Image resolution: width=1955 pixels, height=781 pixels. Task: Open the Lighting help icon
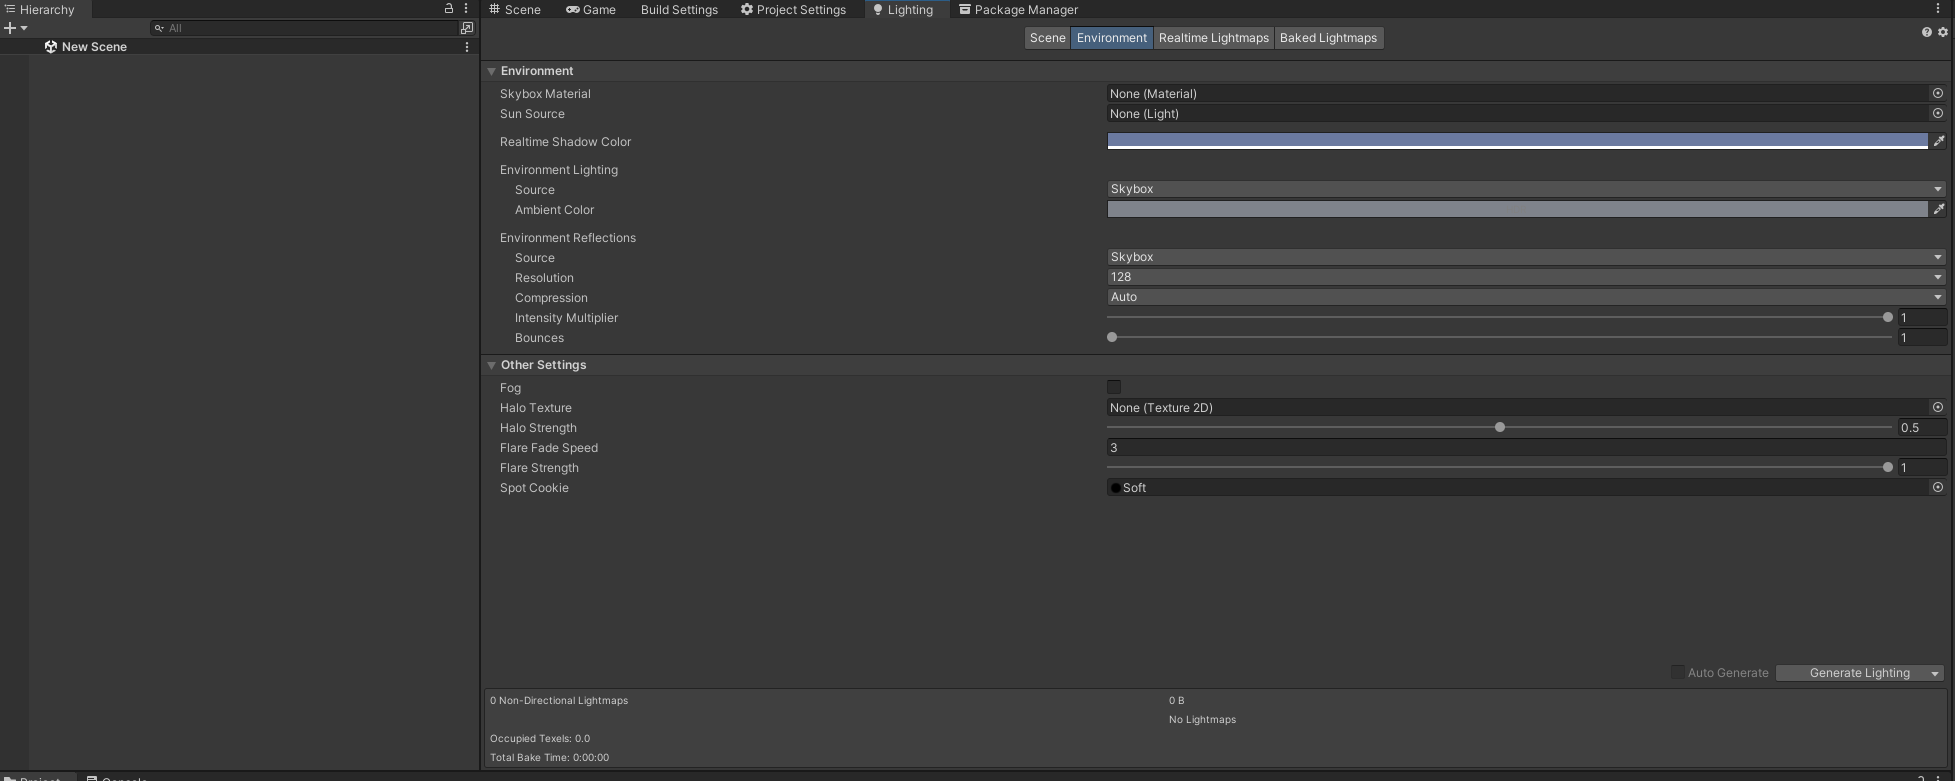coord(1926,33)
